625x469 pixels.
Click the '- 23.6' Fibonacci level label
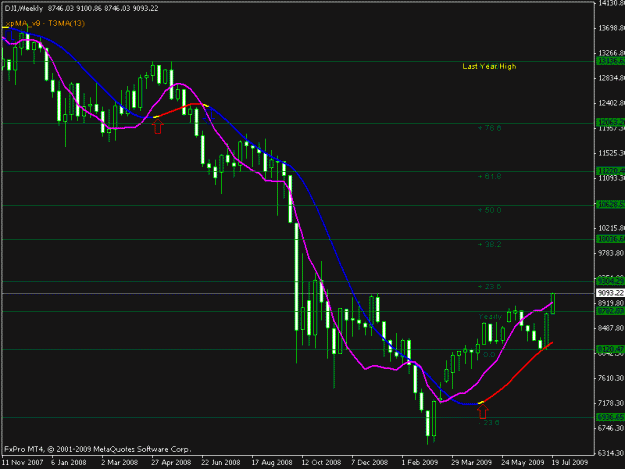pos(488,423)
